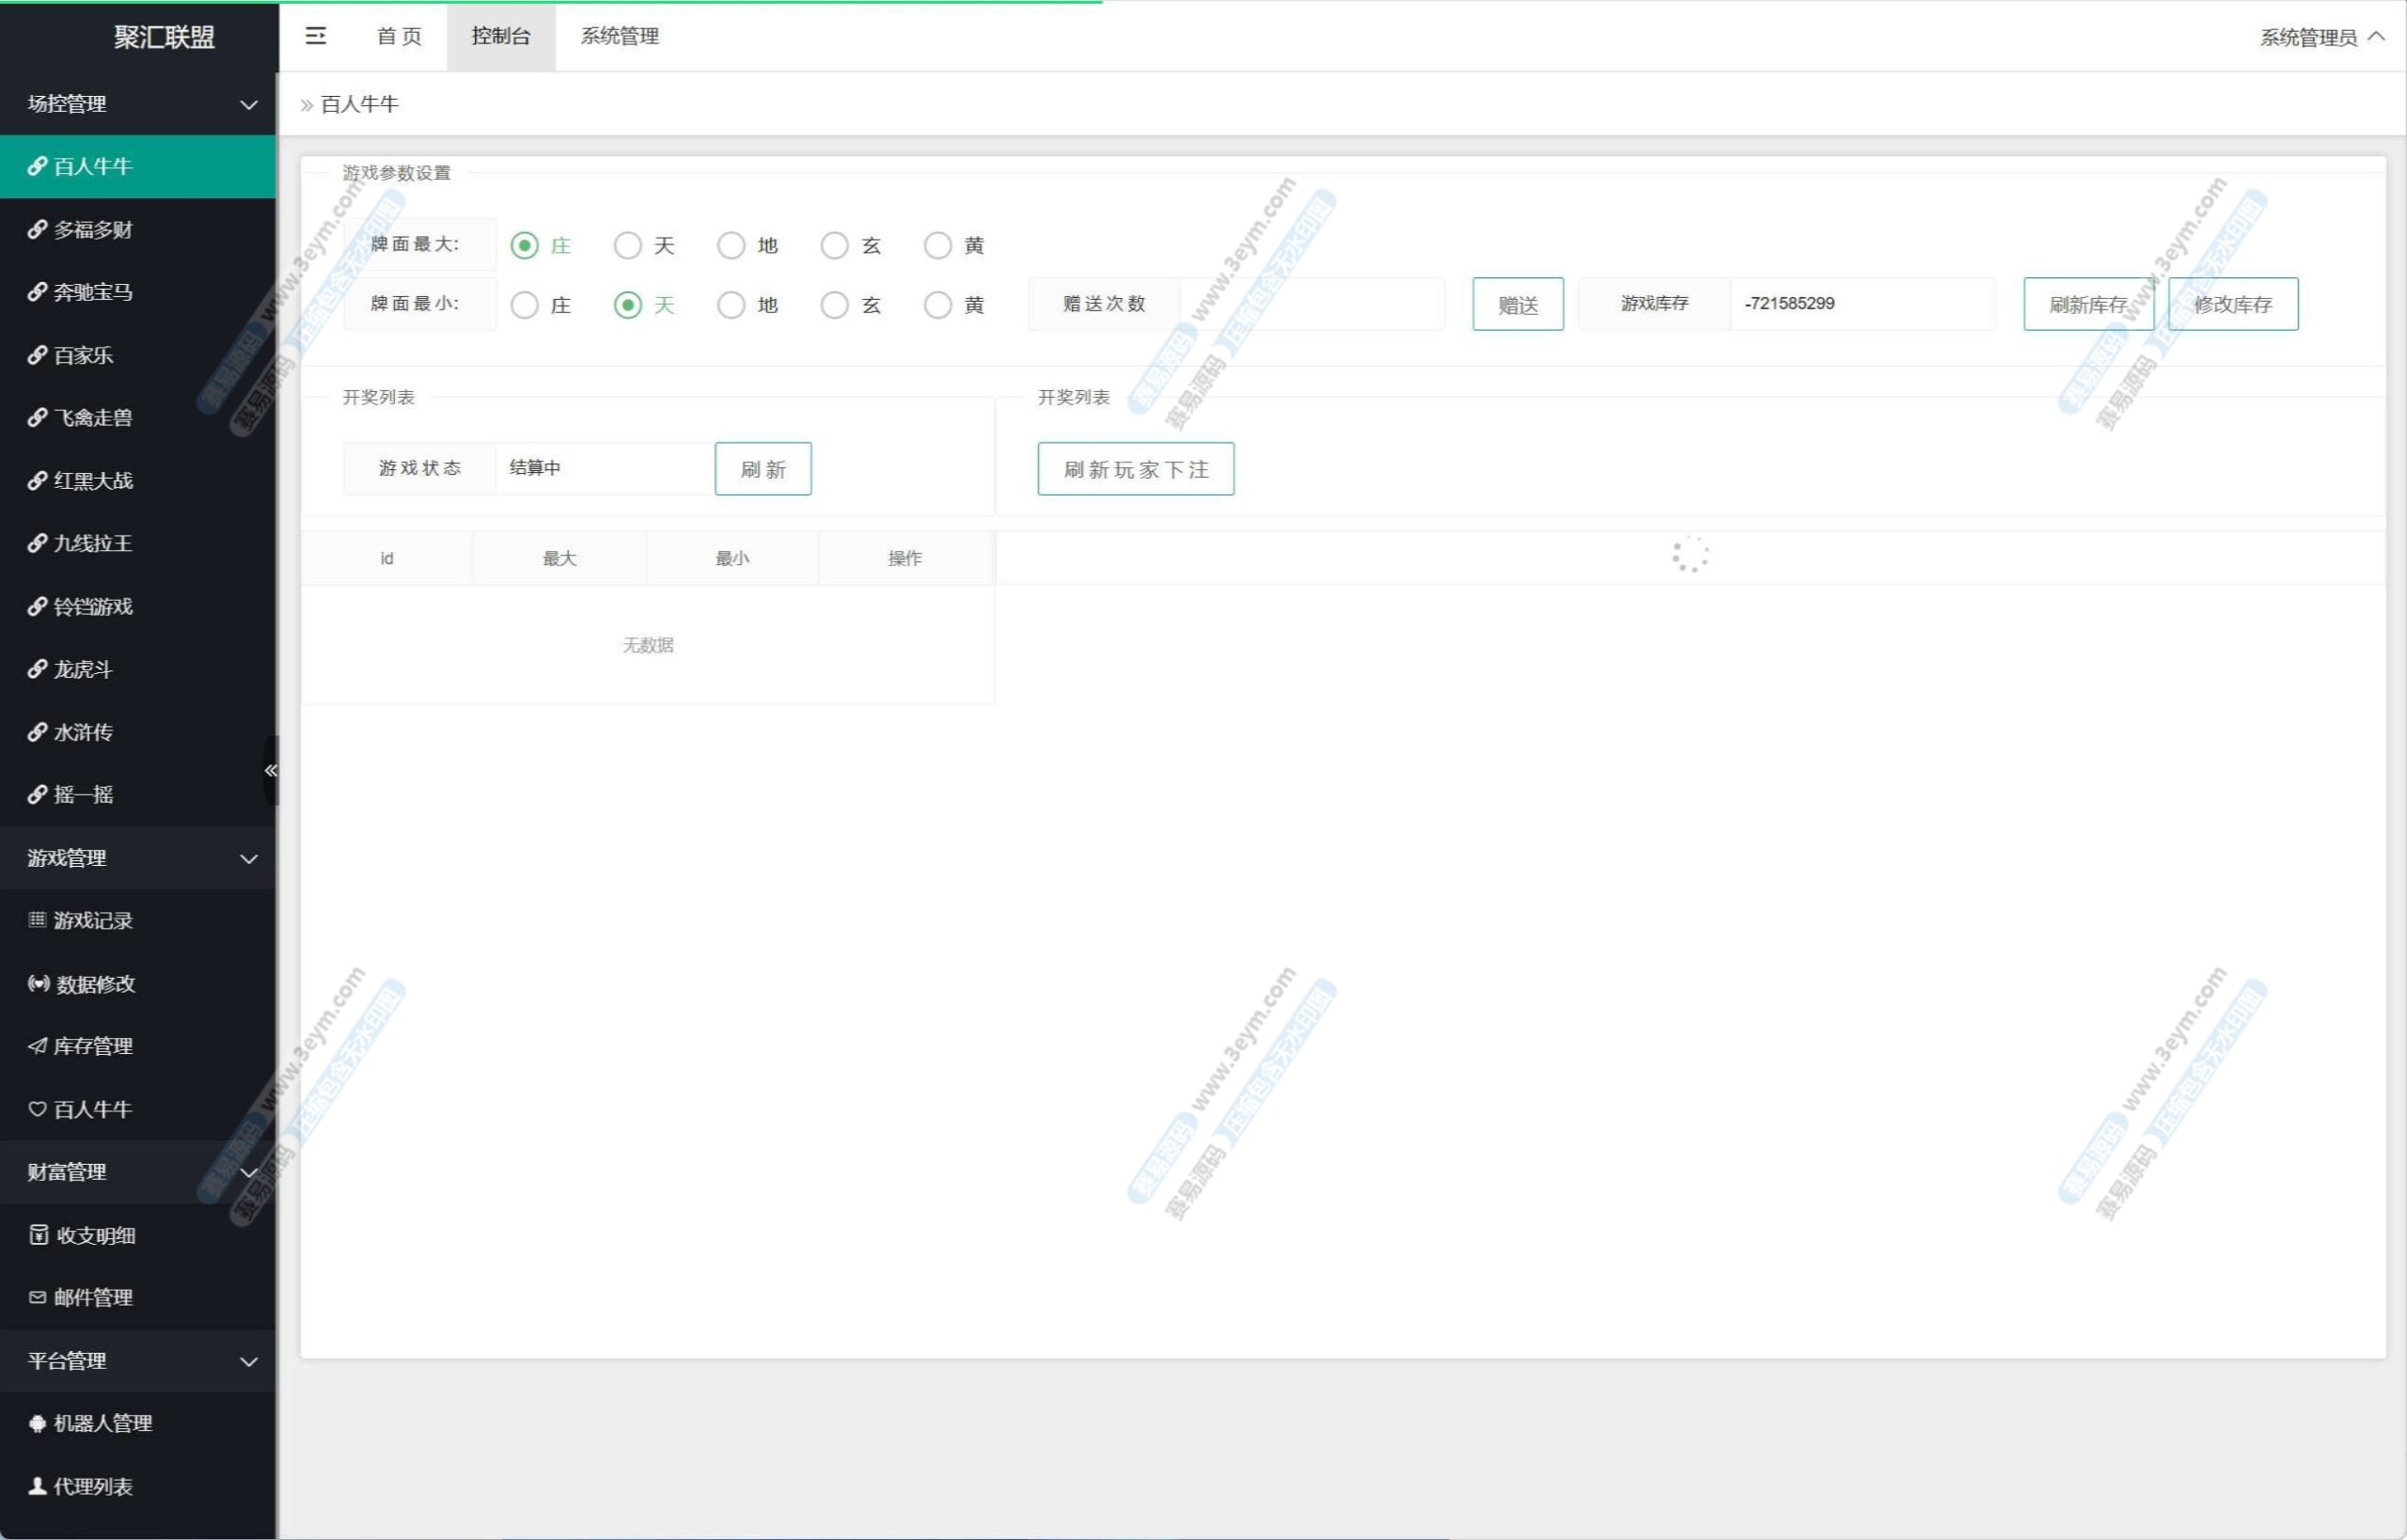This screenshot has width=2407, height=1540.
Task: Open 收支明细 via its calculator icon
Action: pyautogui.click(x=38, y=1234)
